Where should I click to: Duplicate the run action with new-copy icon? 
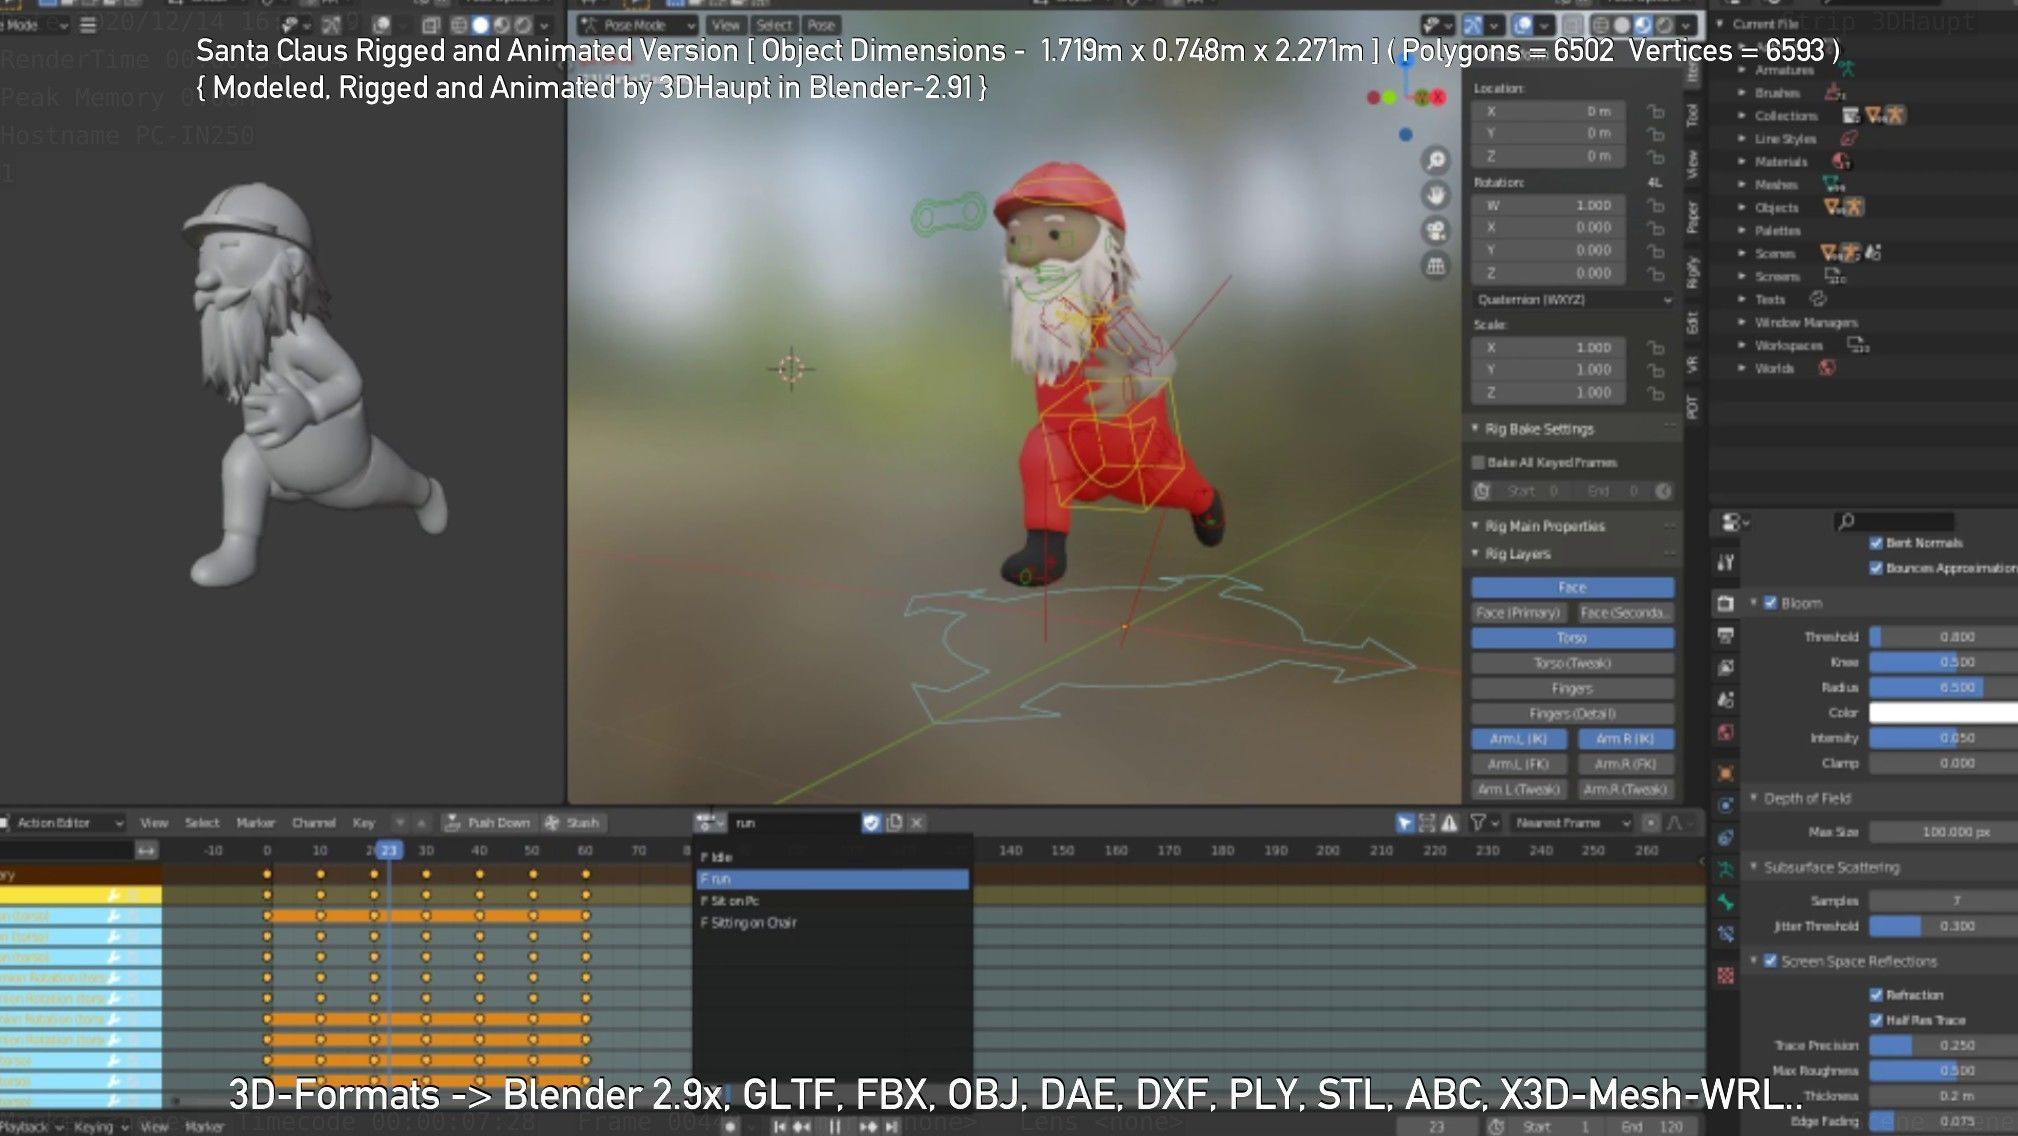(894, 823)
